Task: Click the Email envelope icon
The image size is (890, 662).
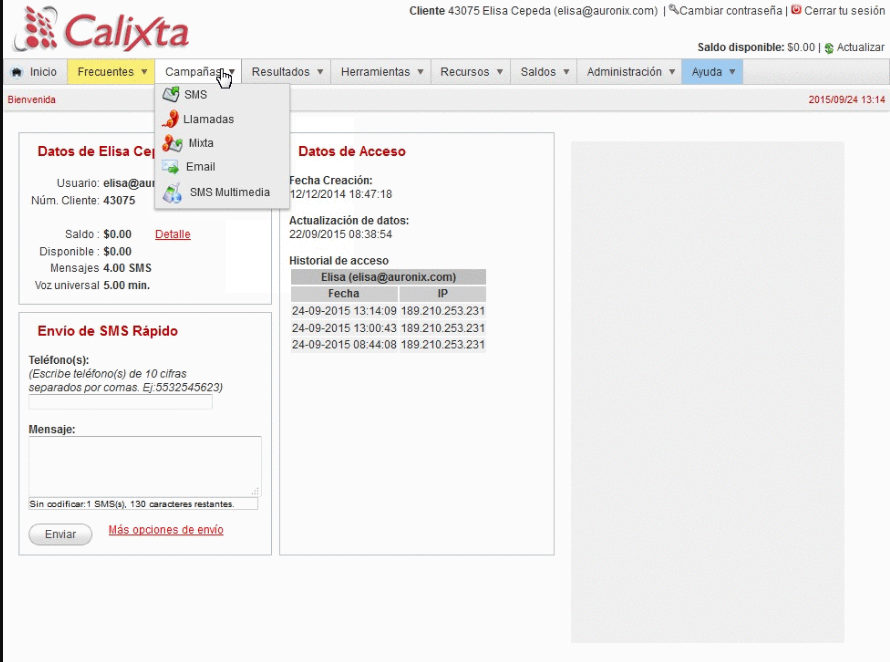Action: (x=171, y=165)
